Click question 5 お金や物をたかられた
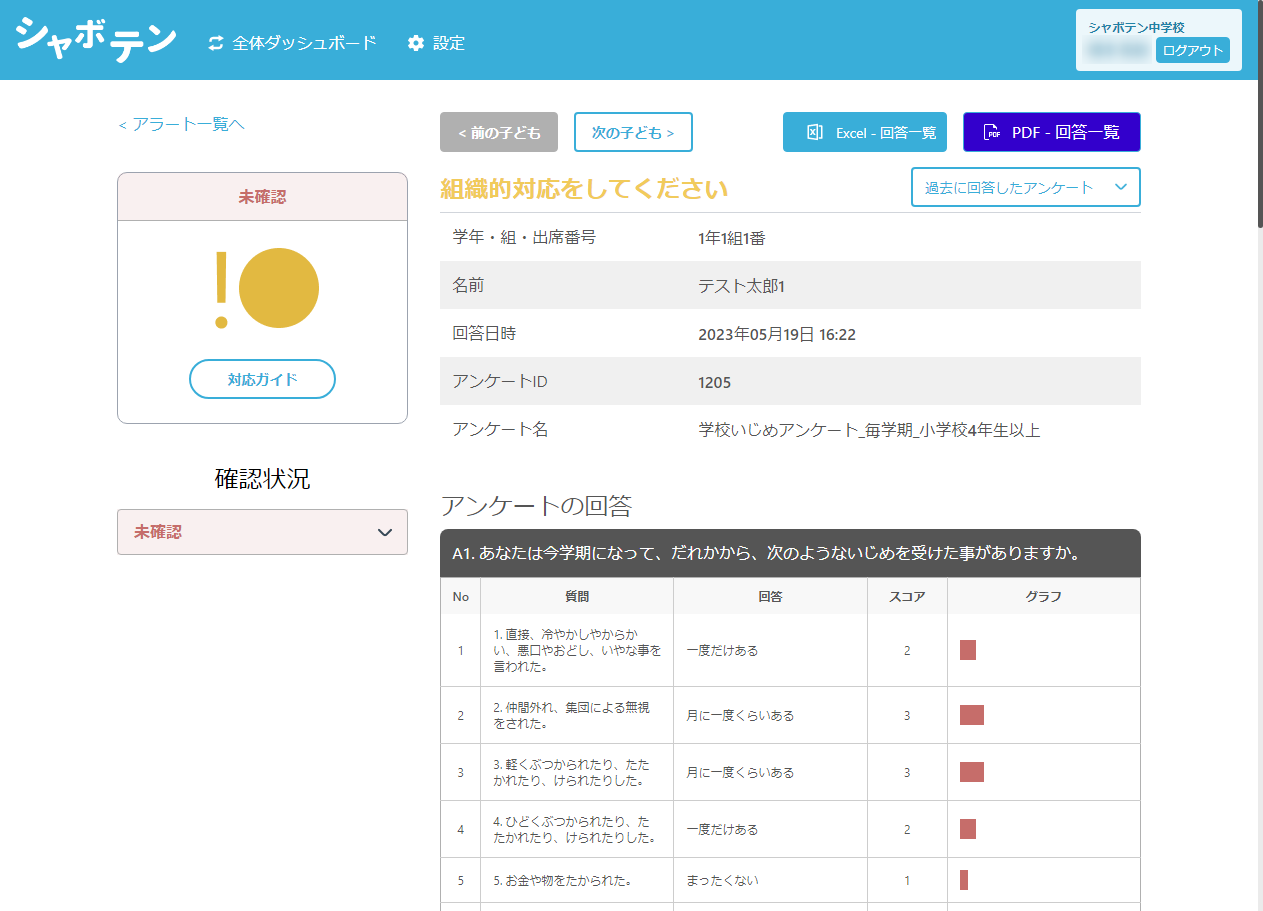Screen dimensions: 1263x911 pyautogui.click(x=561, y=881)
